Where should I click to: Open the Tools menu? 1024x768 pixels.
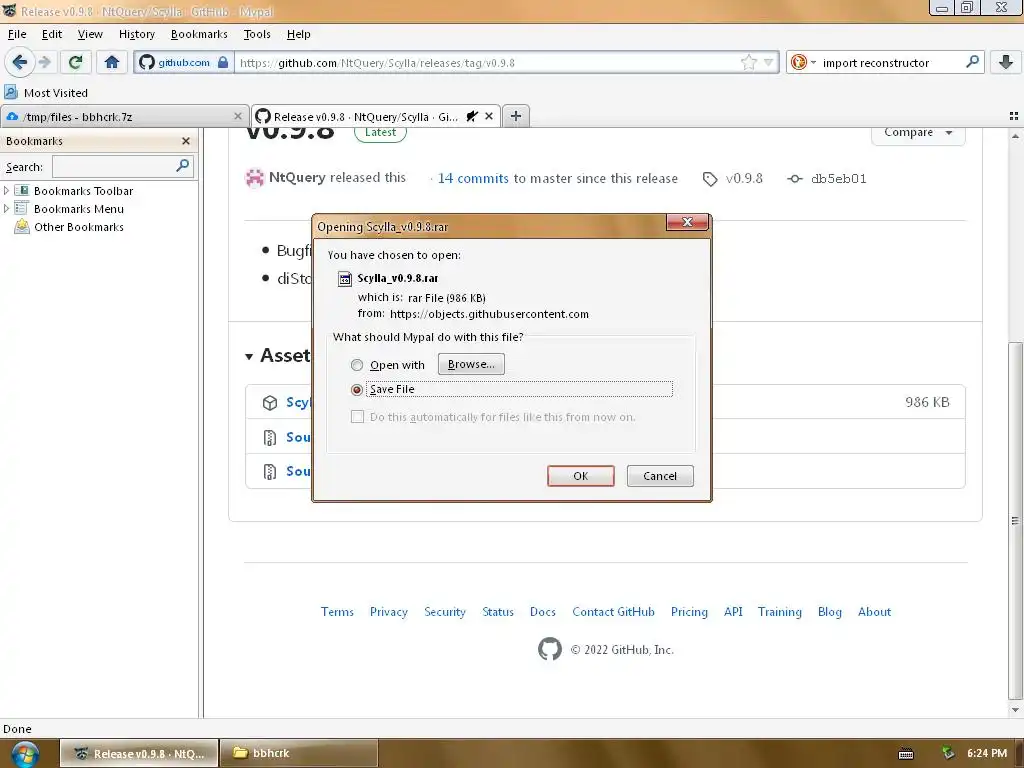[x=257, y=34]
